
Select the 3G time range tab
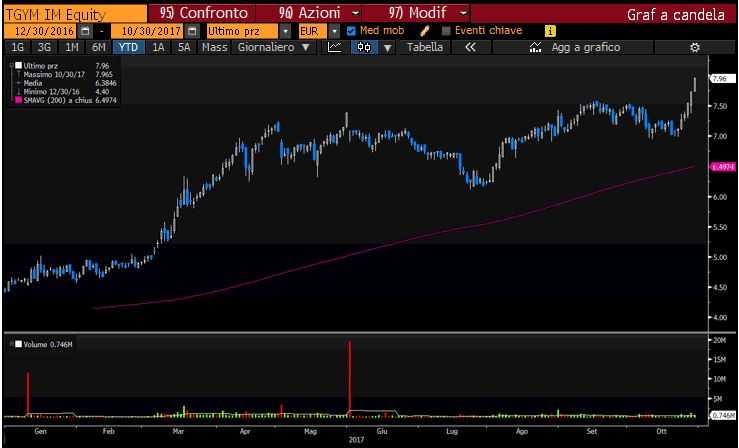click(44, 47)
